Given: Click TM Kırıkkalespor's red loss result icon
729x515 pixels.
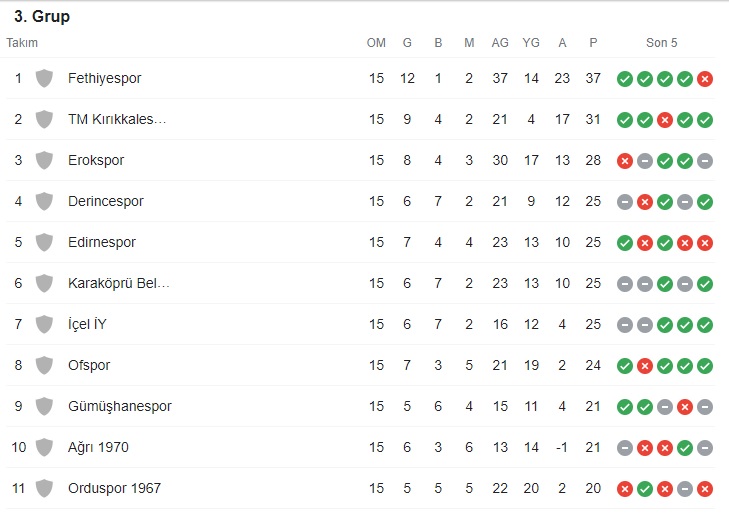Looking at the screenshot, I should pos(665,120).
